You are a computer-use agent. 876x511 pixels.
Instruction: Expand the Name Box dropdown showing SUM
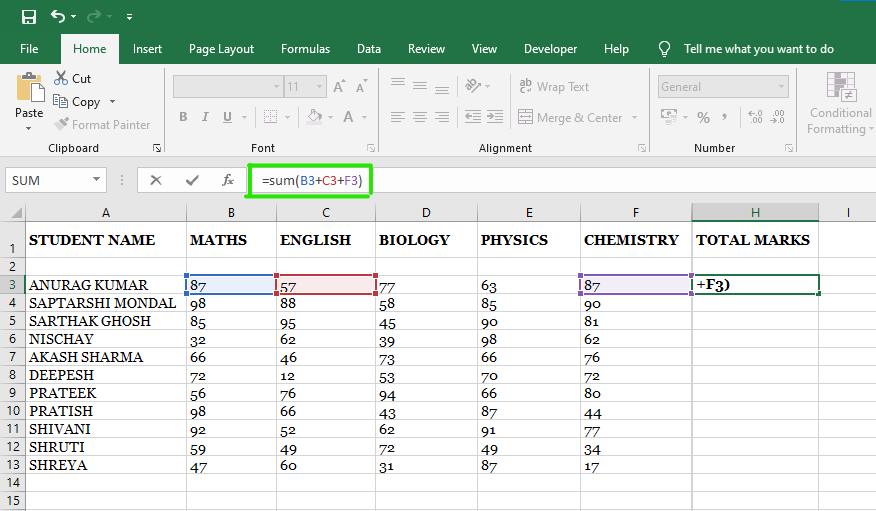(97, 180)
